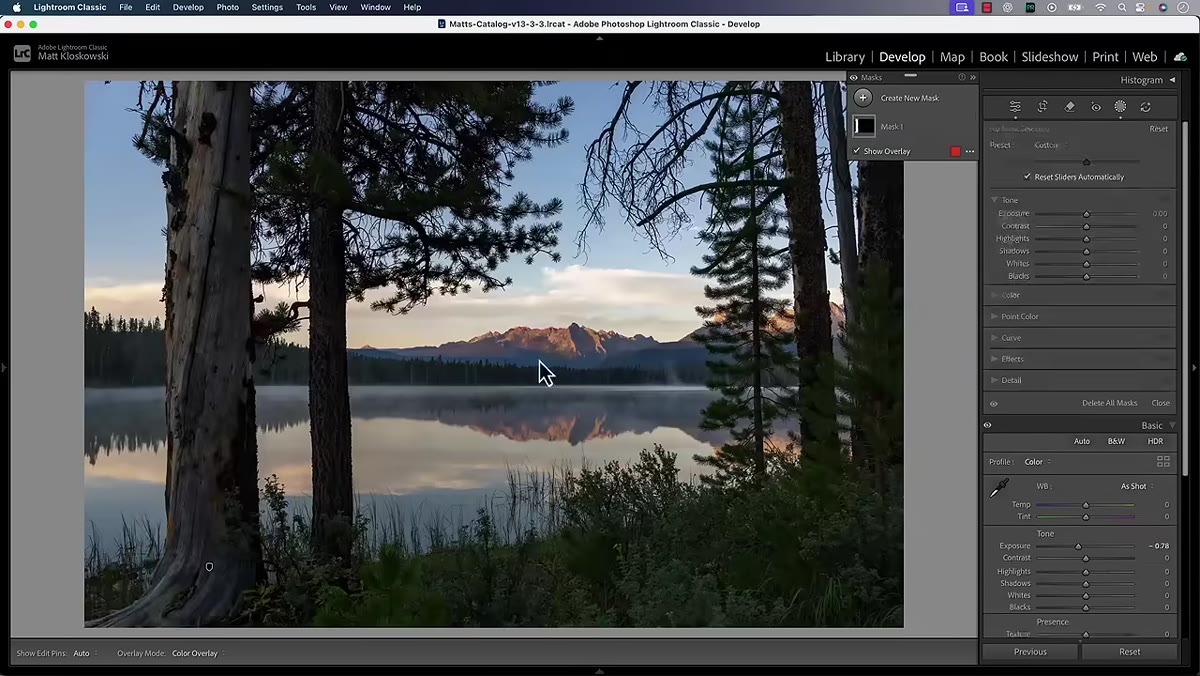Open the Masks panel help icon
This screenshot has width=1200, height=676.
tap(962, 77)
